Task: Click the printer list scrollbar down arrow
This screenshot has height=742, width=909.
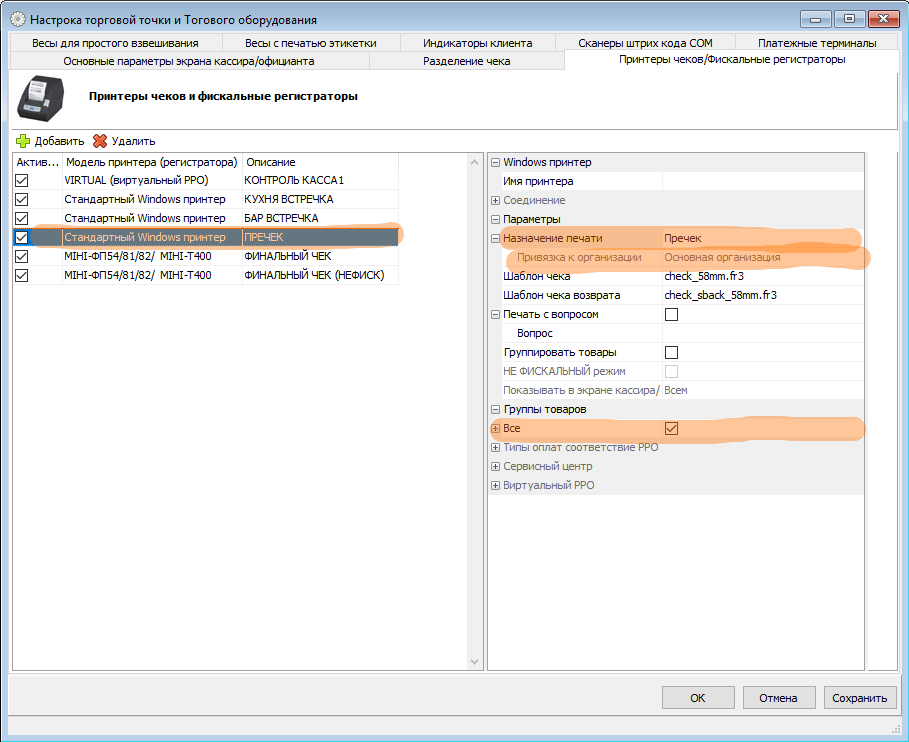Action: (x=476, y=662)
